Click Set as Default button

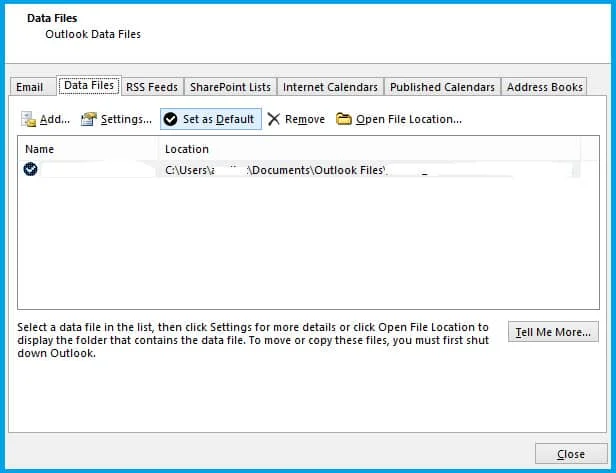point(211,119)
